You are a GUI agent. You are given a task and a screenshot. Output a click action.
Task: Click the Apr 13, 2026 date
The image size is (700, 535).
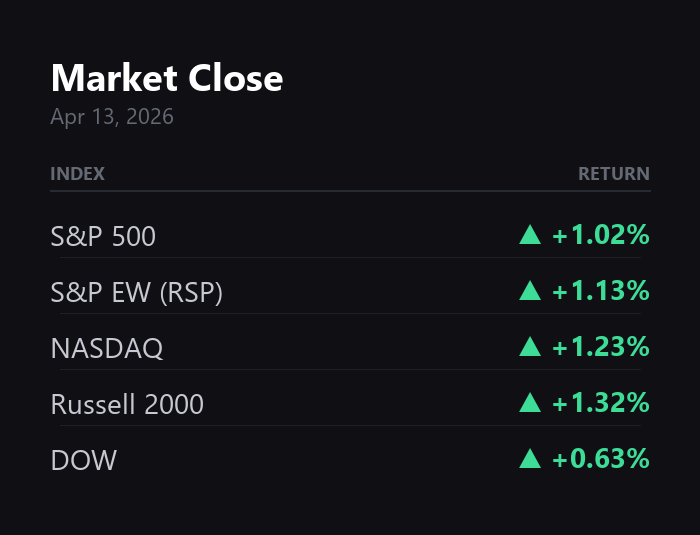[x=111, y=117]
